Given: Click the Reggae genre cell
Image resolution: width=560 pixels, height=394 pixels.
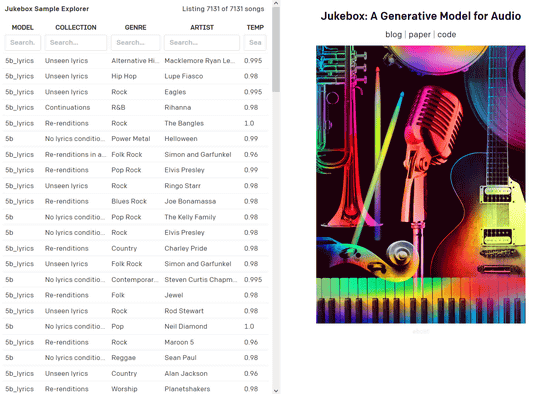Looking at the screenshot, I should [124, 358].
